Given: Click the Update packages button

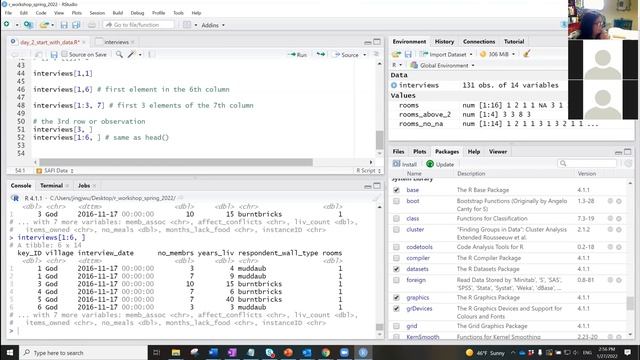Looking at the screenshot, I should [x=440, y=164].
